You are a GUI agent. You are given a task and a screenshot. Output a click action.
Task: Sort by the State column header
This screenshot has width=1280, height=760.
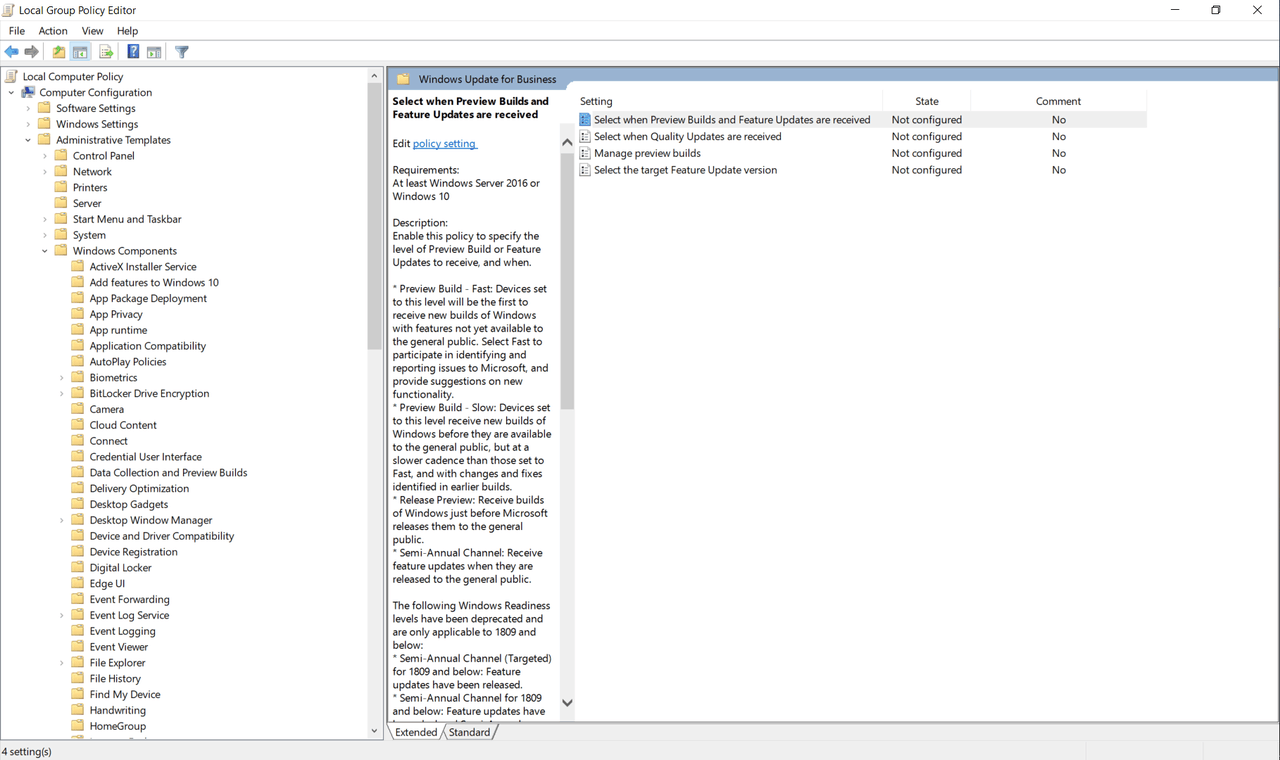point(927,101)
